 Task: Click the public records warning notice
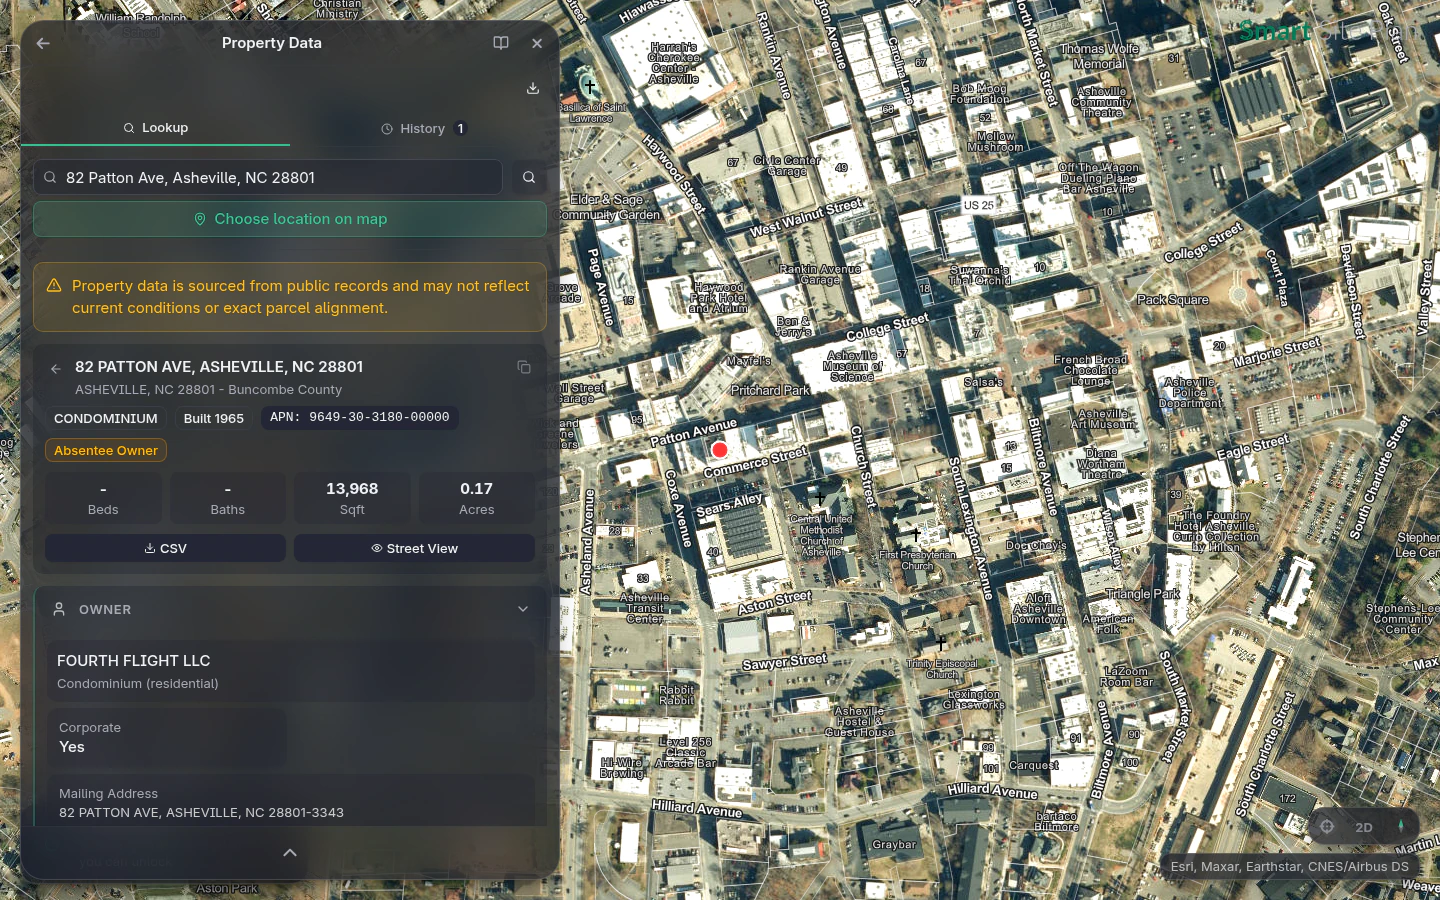(290, 297)
